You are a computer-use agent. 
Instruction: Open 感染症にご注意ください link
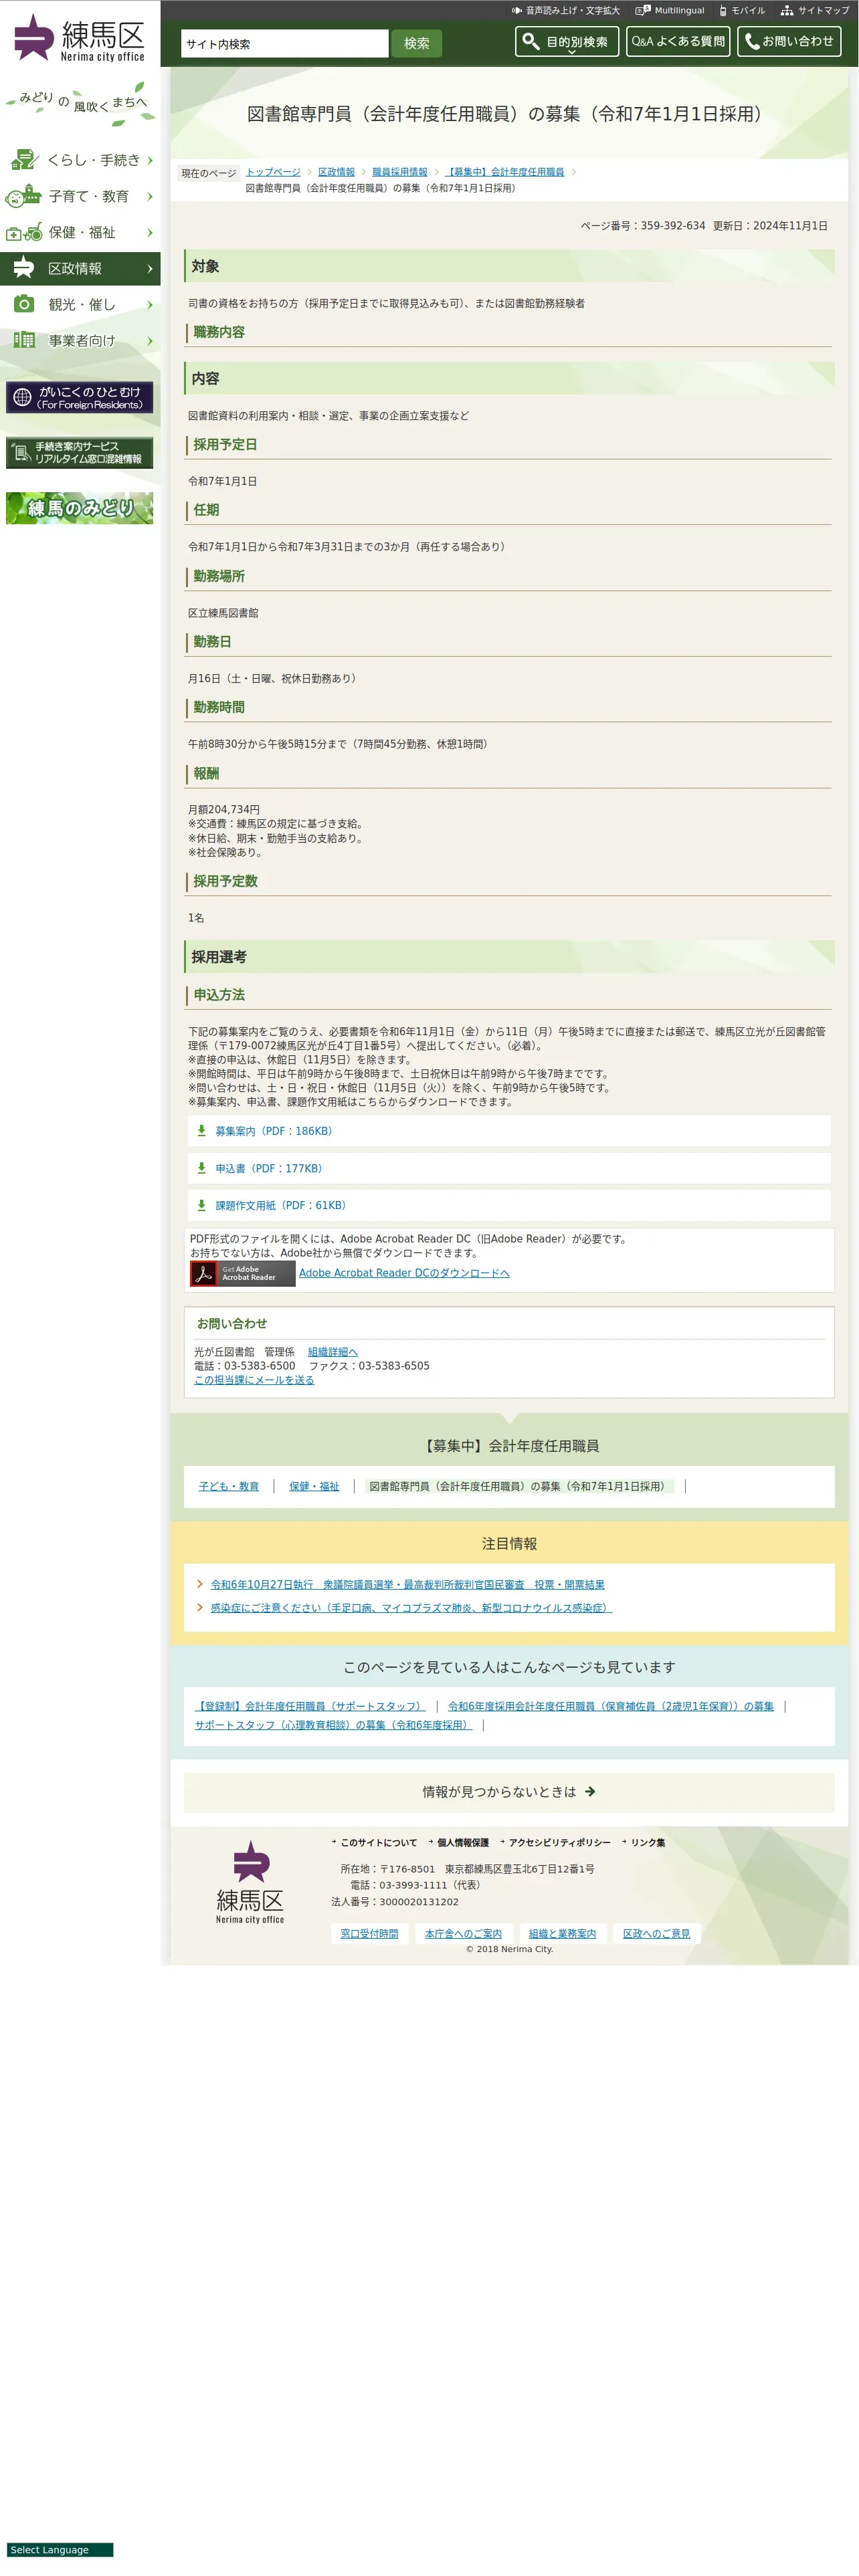411,1607
